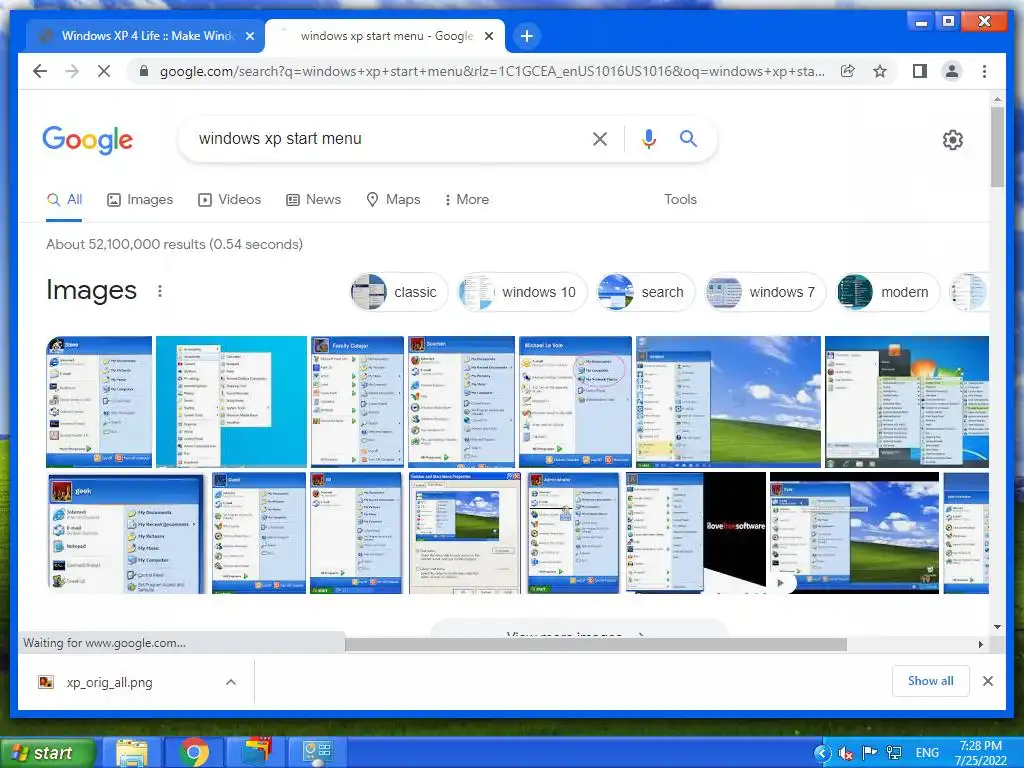Open the video thumbnail with play icon

(854, 533)
